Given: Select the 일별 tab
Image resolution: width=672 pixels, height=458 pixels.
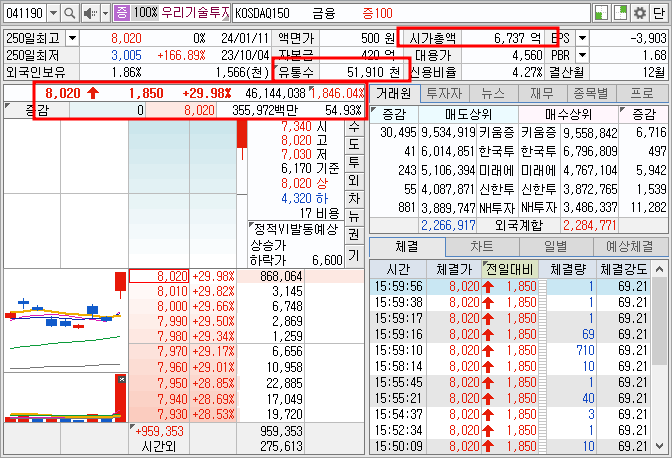Looking at the screenshot, I should [556, 247].
